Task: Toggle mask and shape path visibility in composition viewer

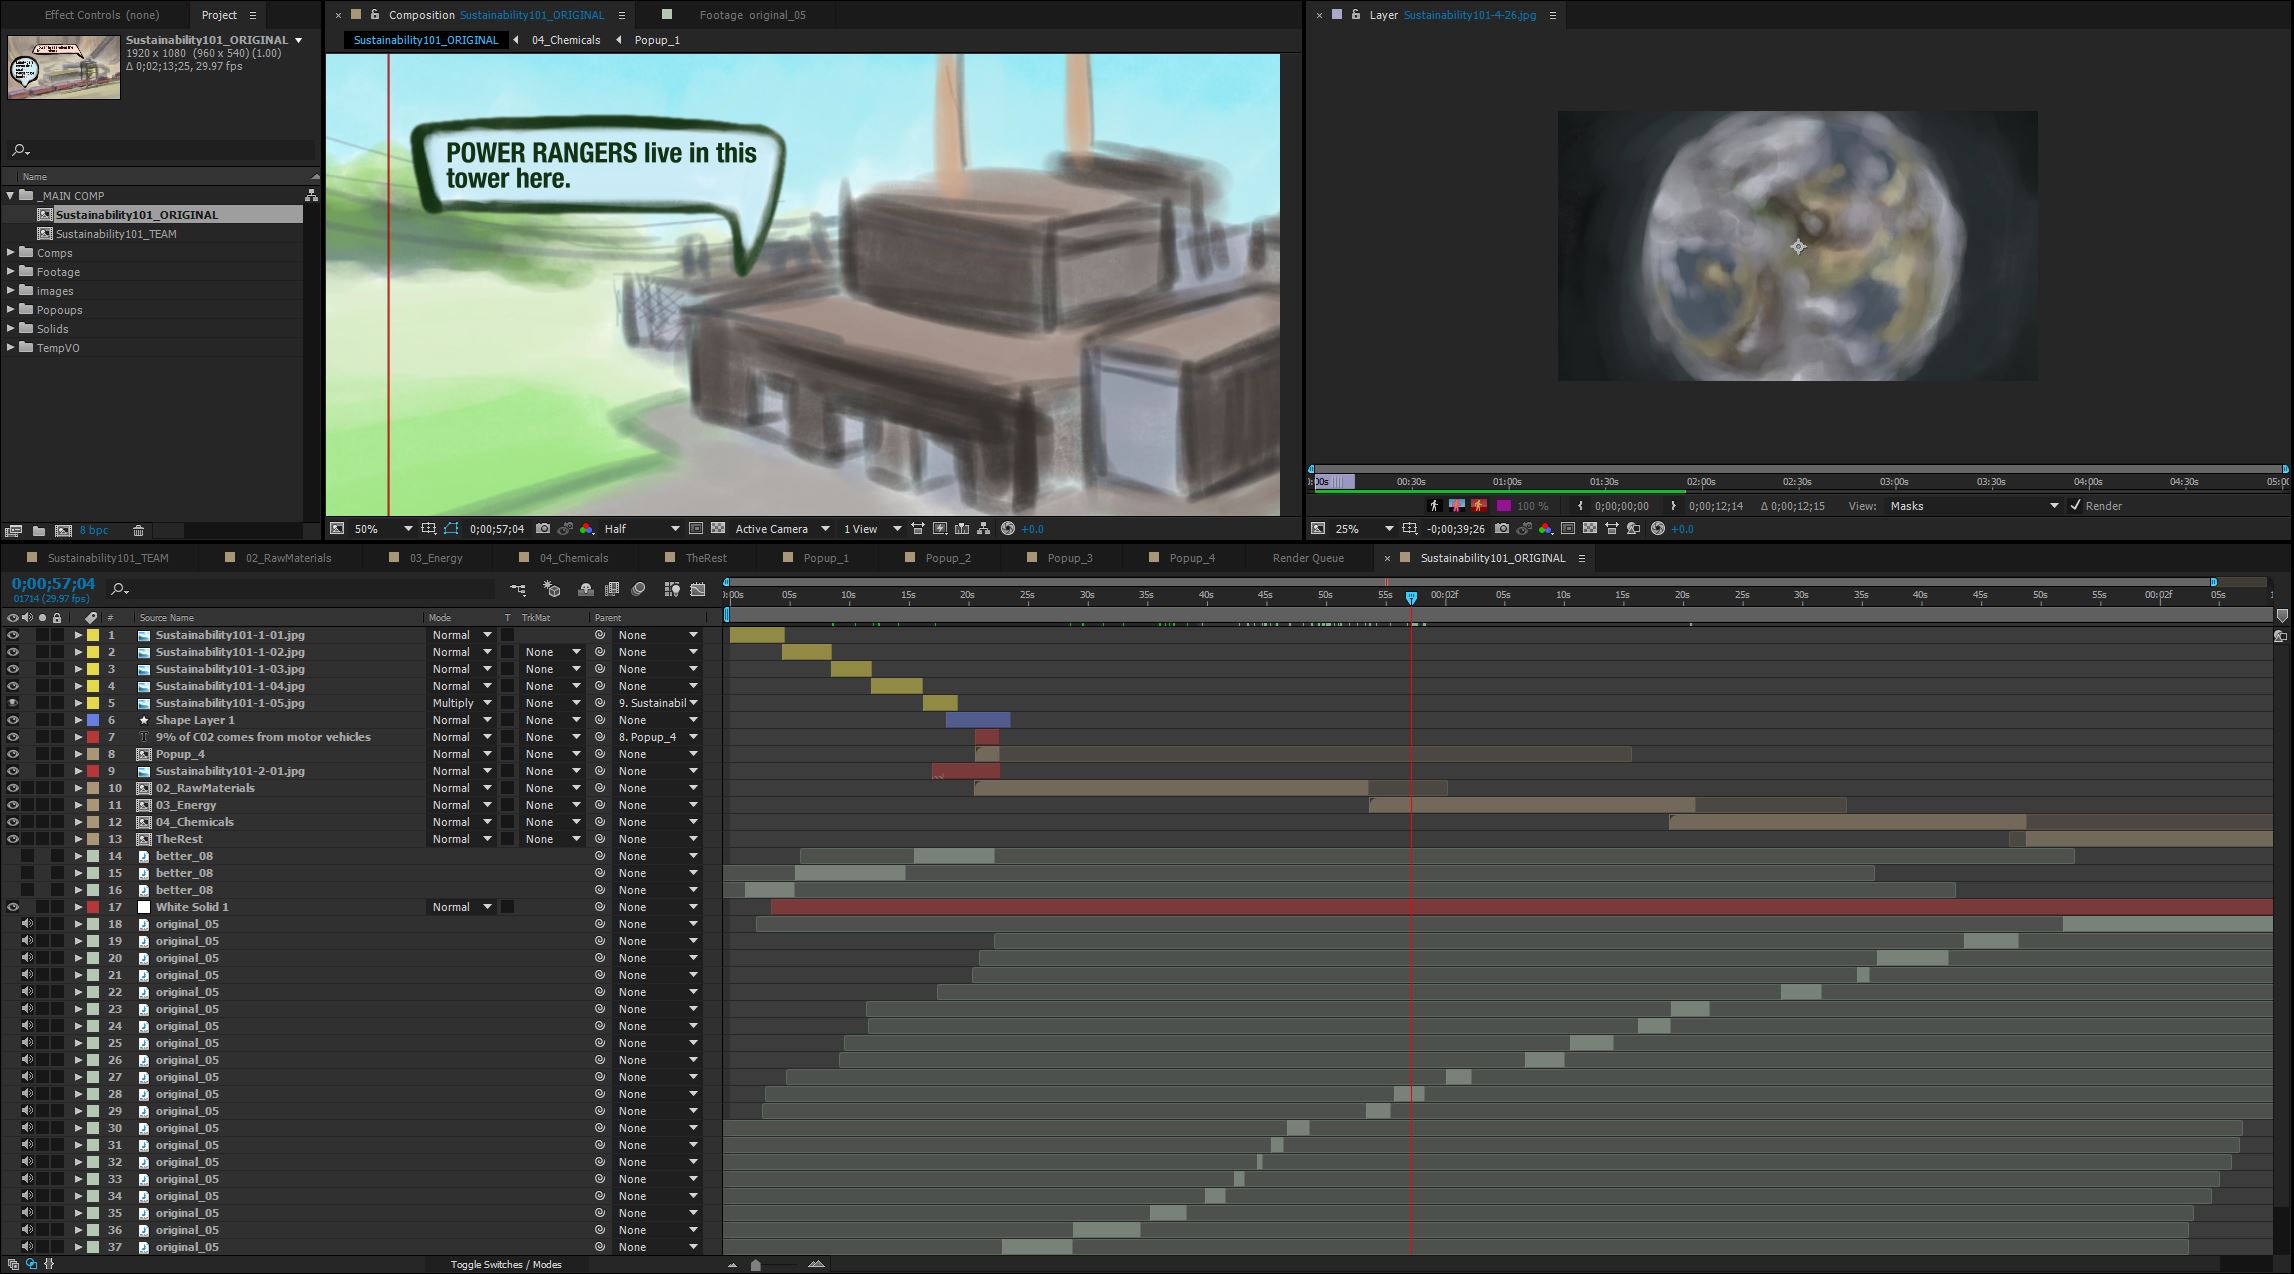Action: click(451, 529)
